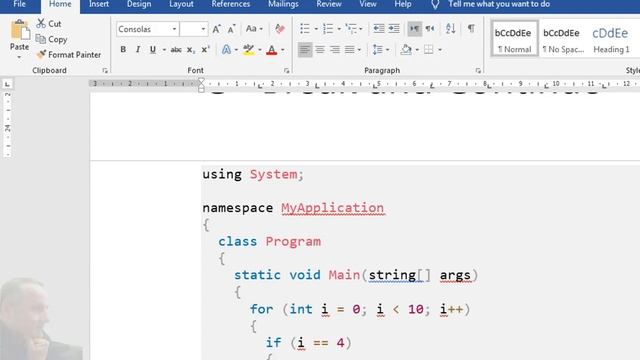Open the shading color dropdown arrow

417,50
